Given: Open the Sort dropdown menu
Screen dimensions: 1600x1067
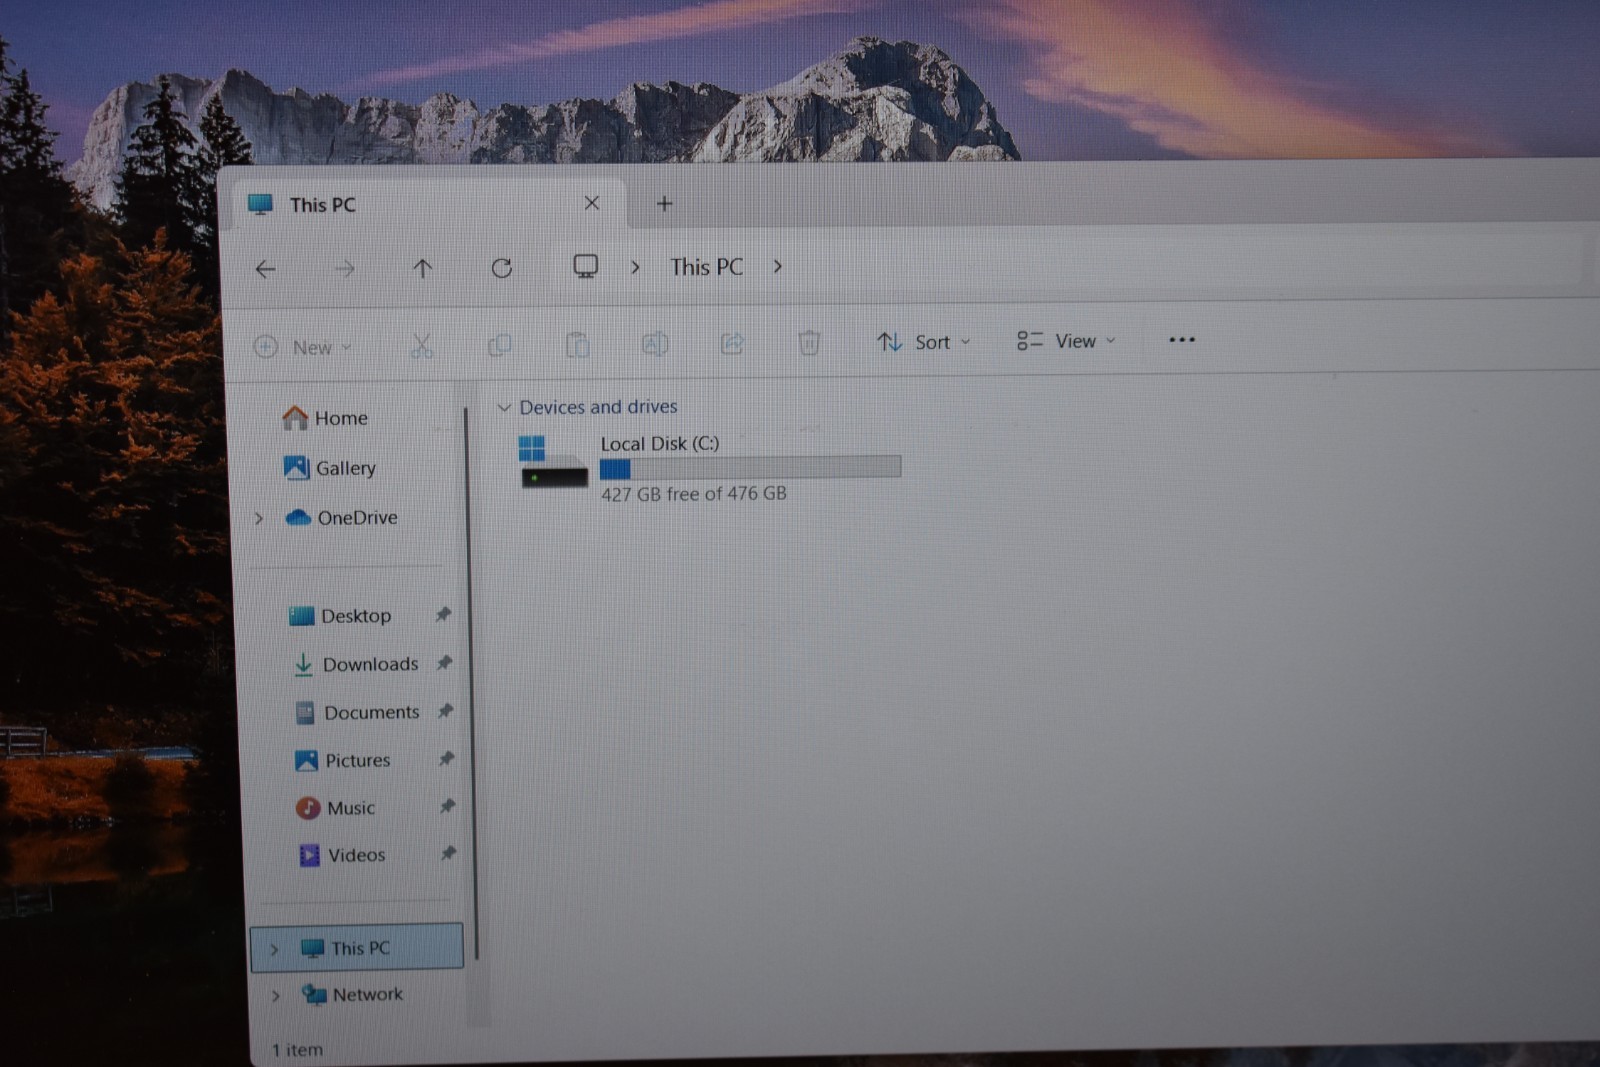Looking at the screenshot, I should tap(924, 342).
